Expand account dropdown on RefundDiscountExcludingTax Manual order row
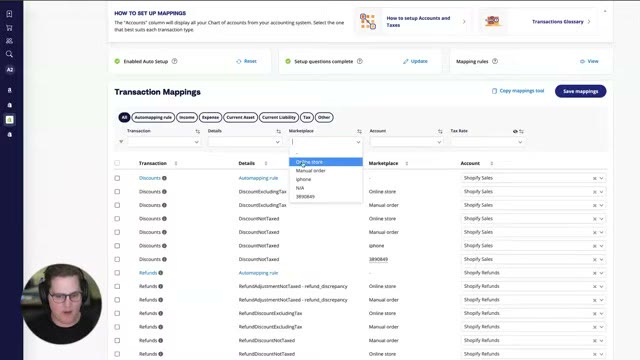The width and height of the screenshot is (640, 360). (601, 327)
